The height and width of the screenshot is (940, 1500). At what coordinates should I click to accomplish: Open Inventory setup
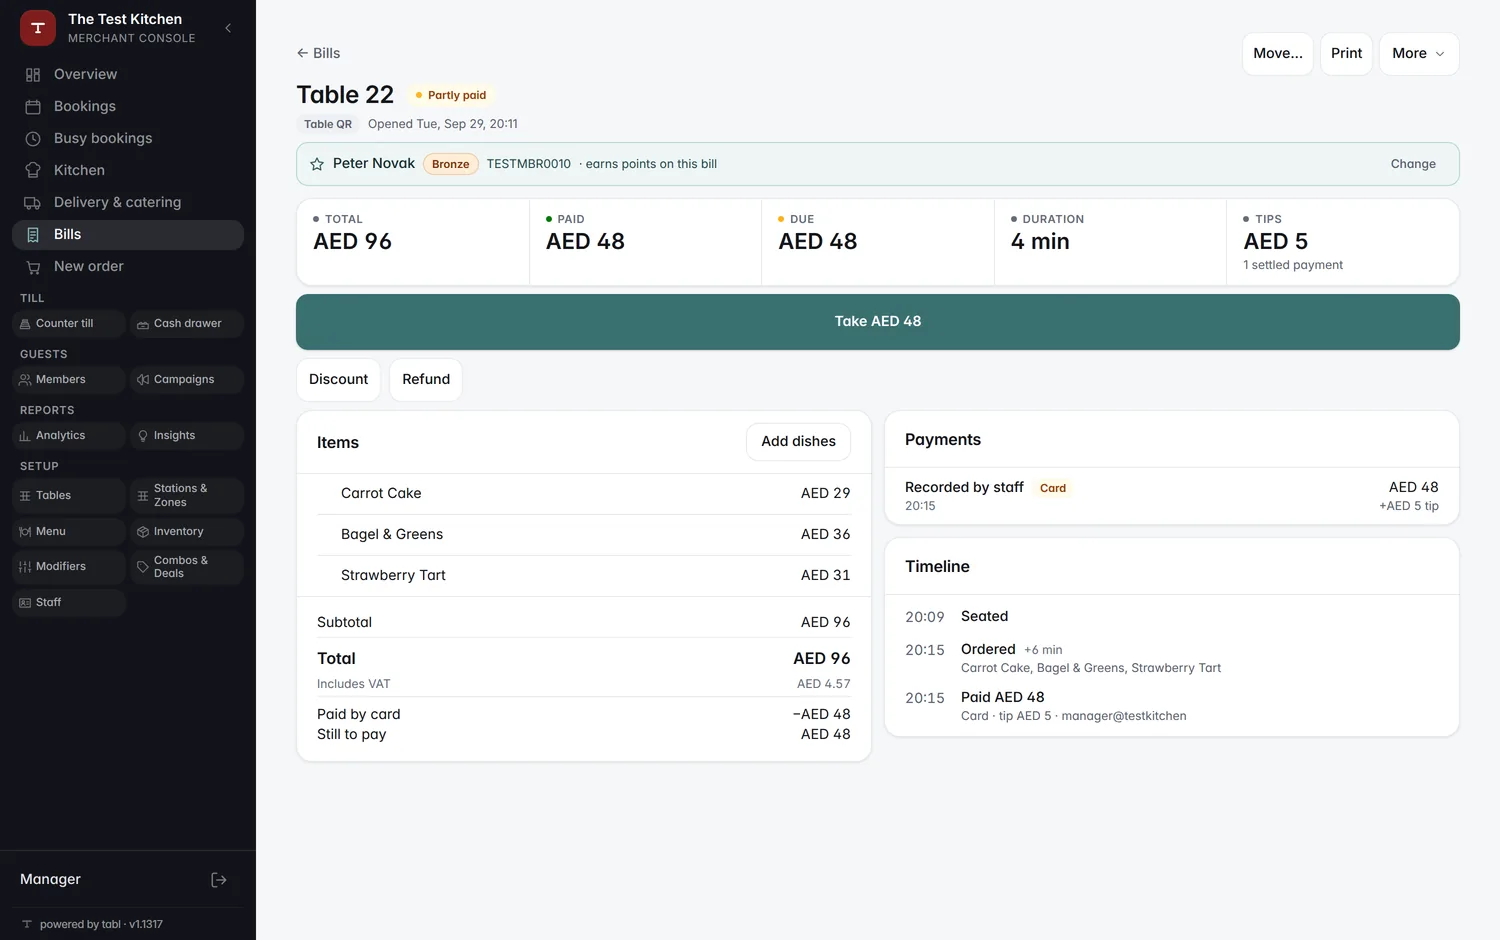click(x=187, y=531)
